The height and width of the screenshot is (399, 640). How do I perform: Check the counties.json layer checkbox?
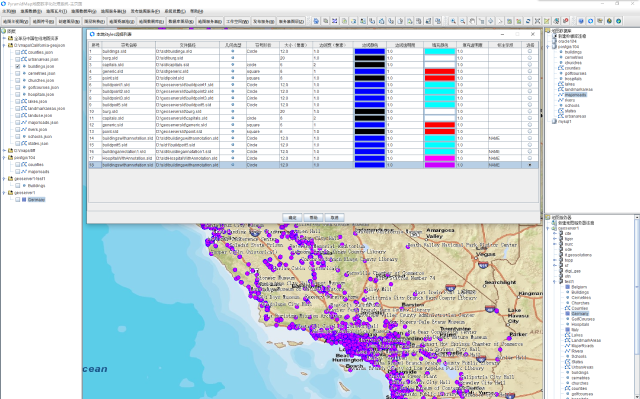click(18, 52)
